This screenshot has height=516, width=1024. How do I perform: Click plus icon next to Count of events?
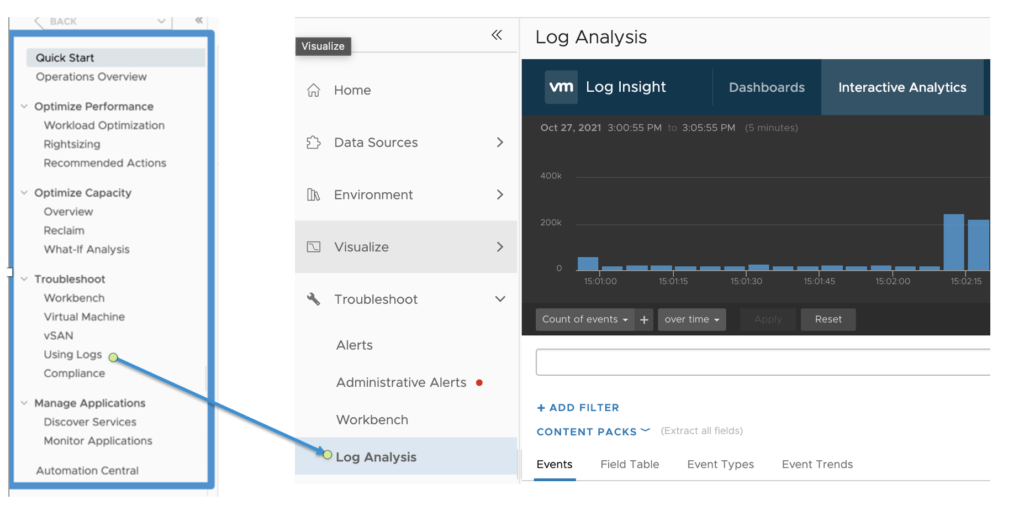644,320
